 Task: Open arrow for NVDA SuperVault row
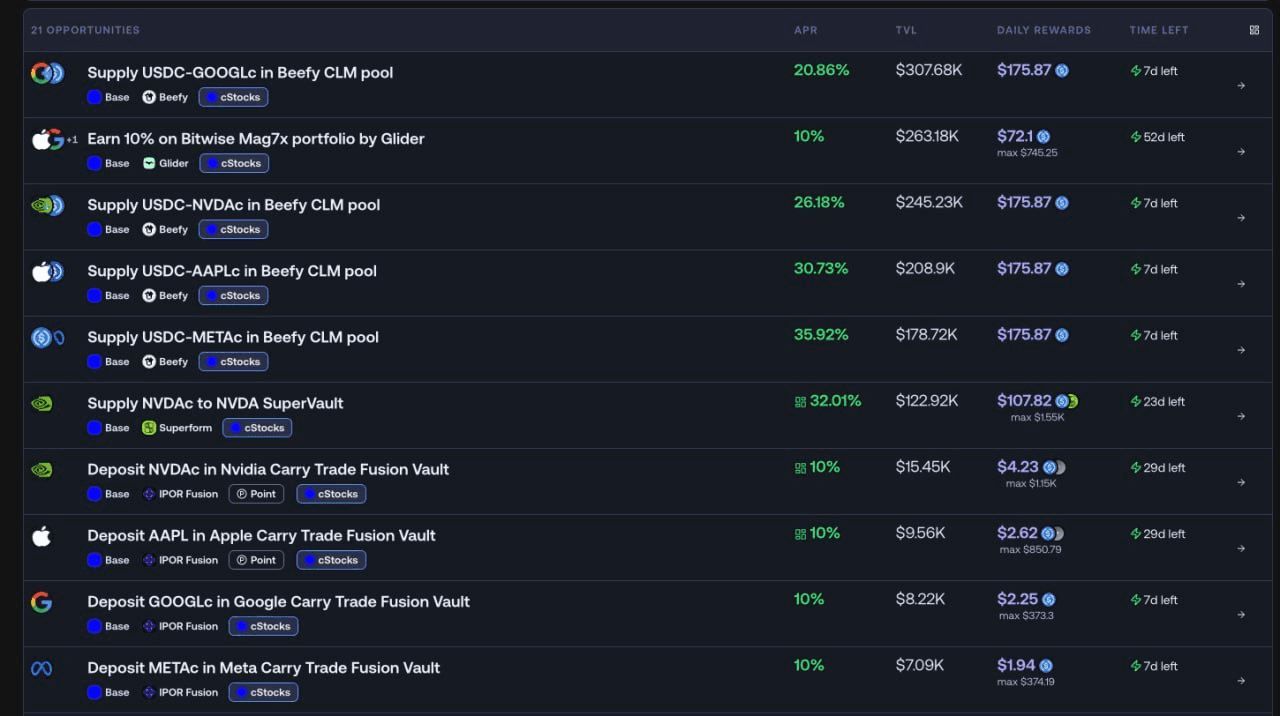click(1241, 416)
